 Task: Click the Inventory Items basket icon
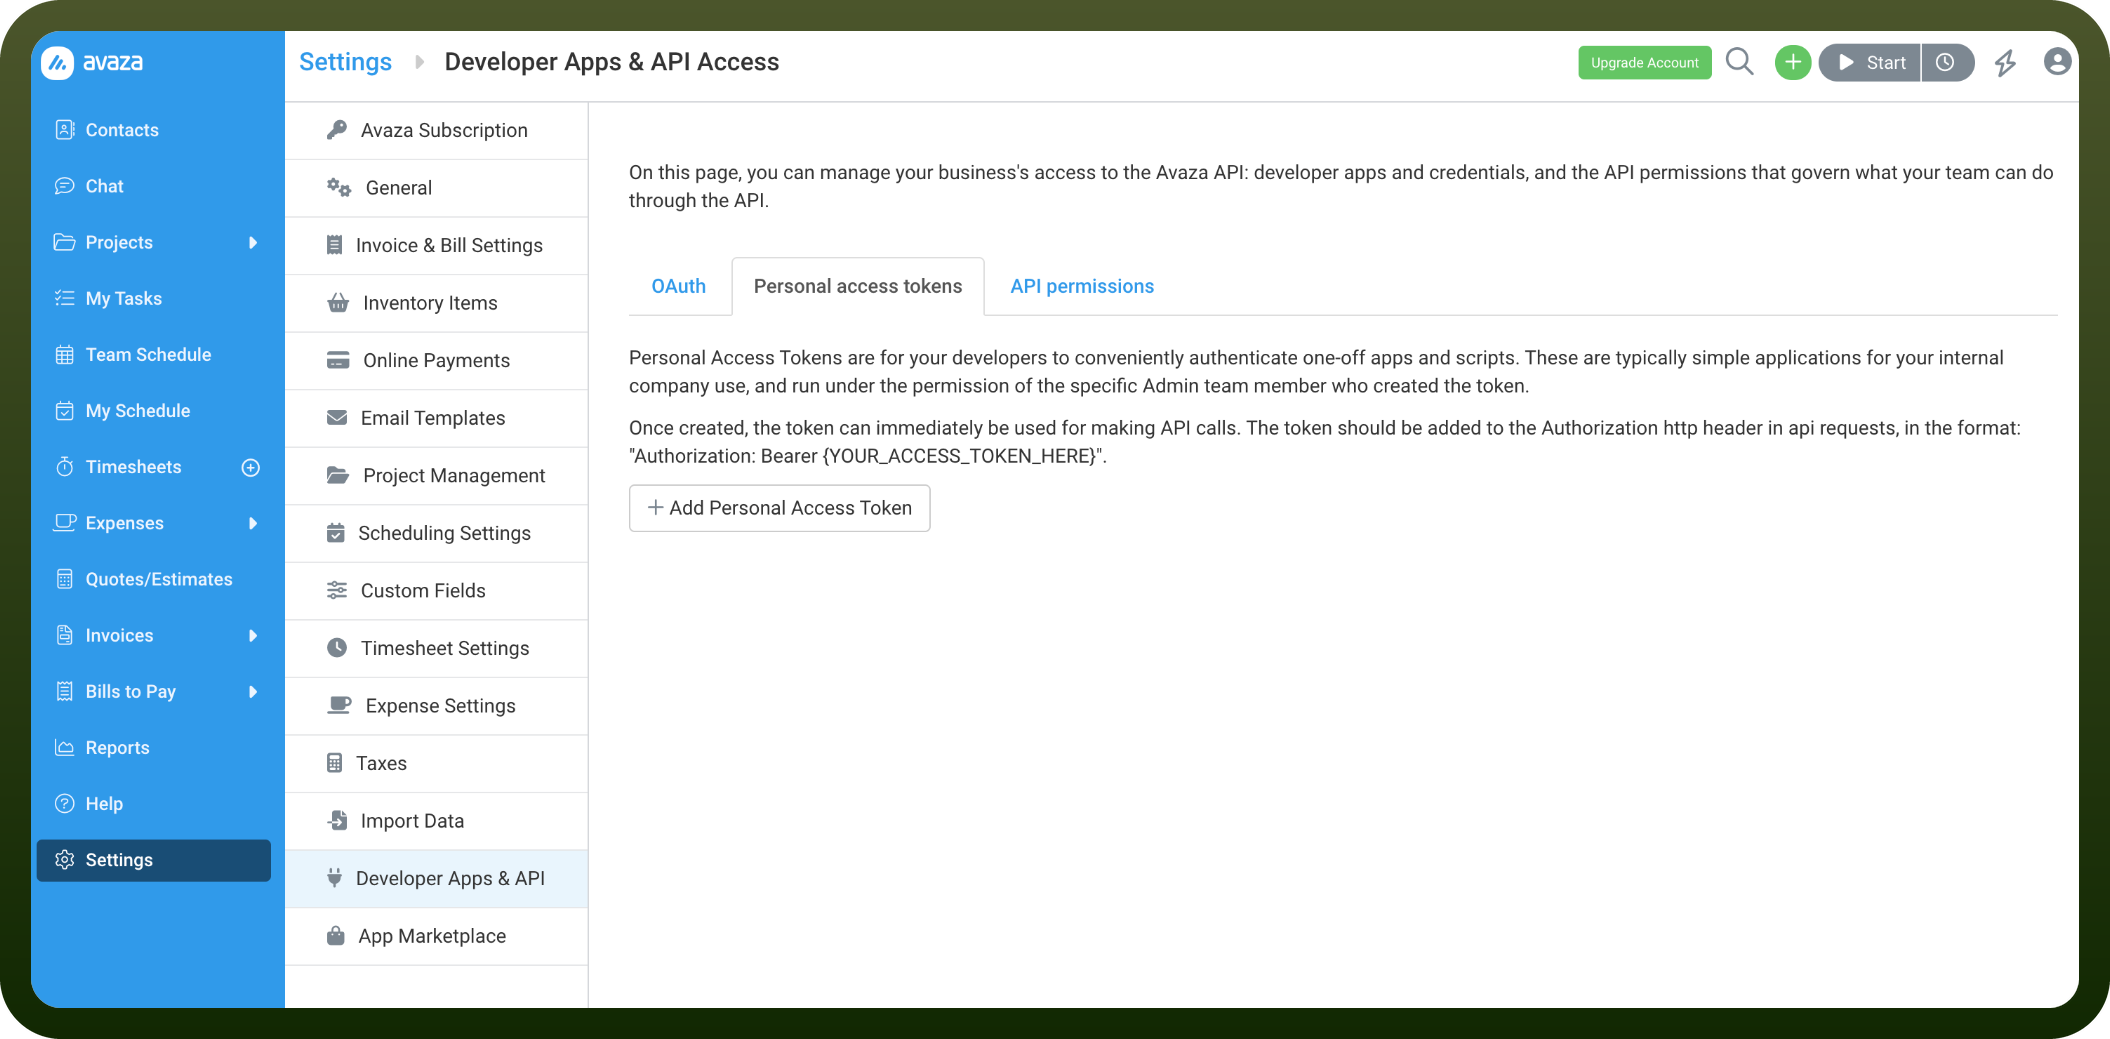pos(338,303)
